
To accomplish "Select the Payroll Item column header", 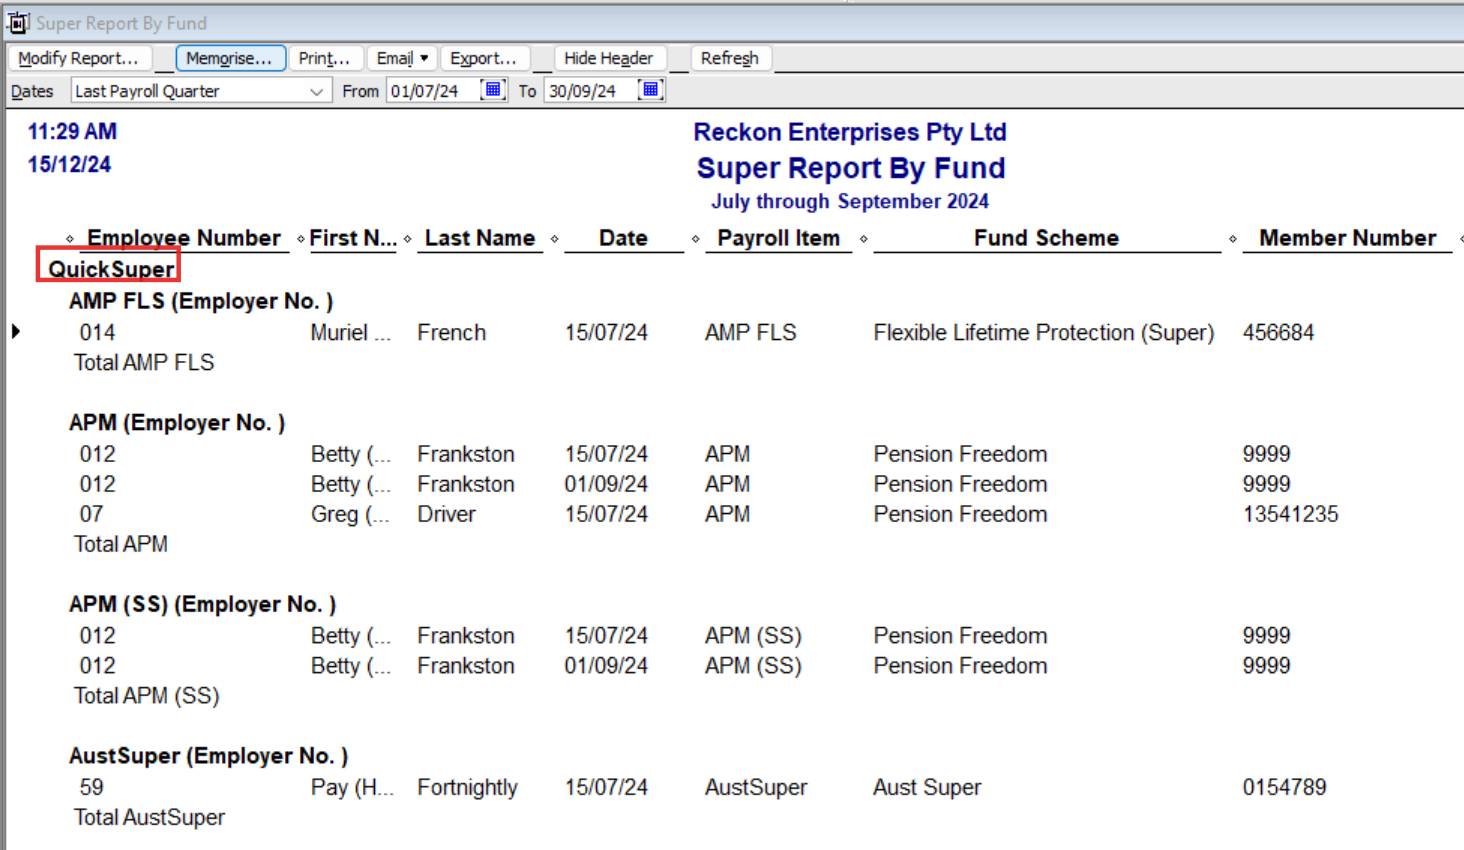I will pyautogui.click(x=779, y=238).
